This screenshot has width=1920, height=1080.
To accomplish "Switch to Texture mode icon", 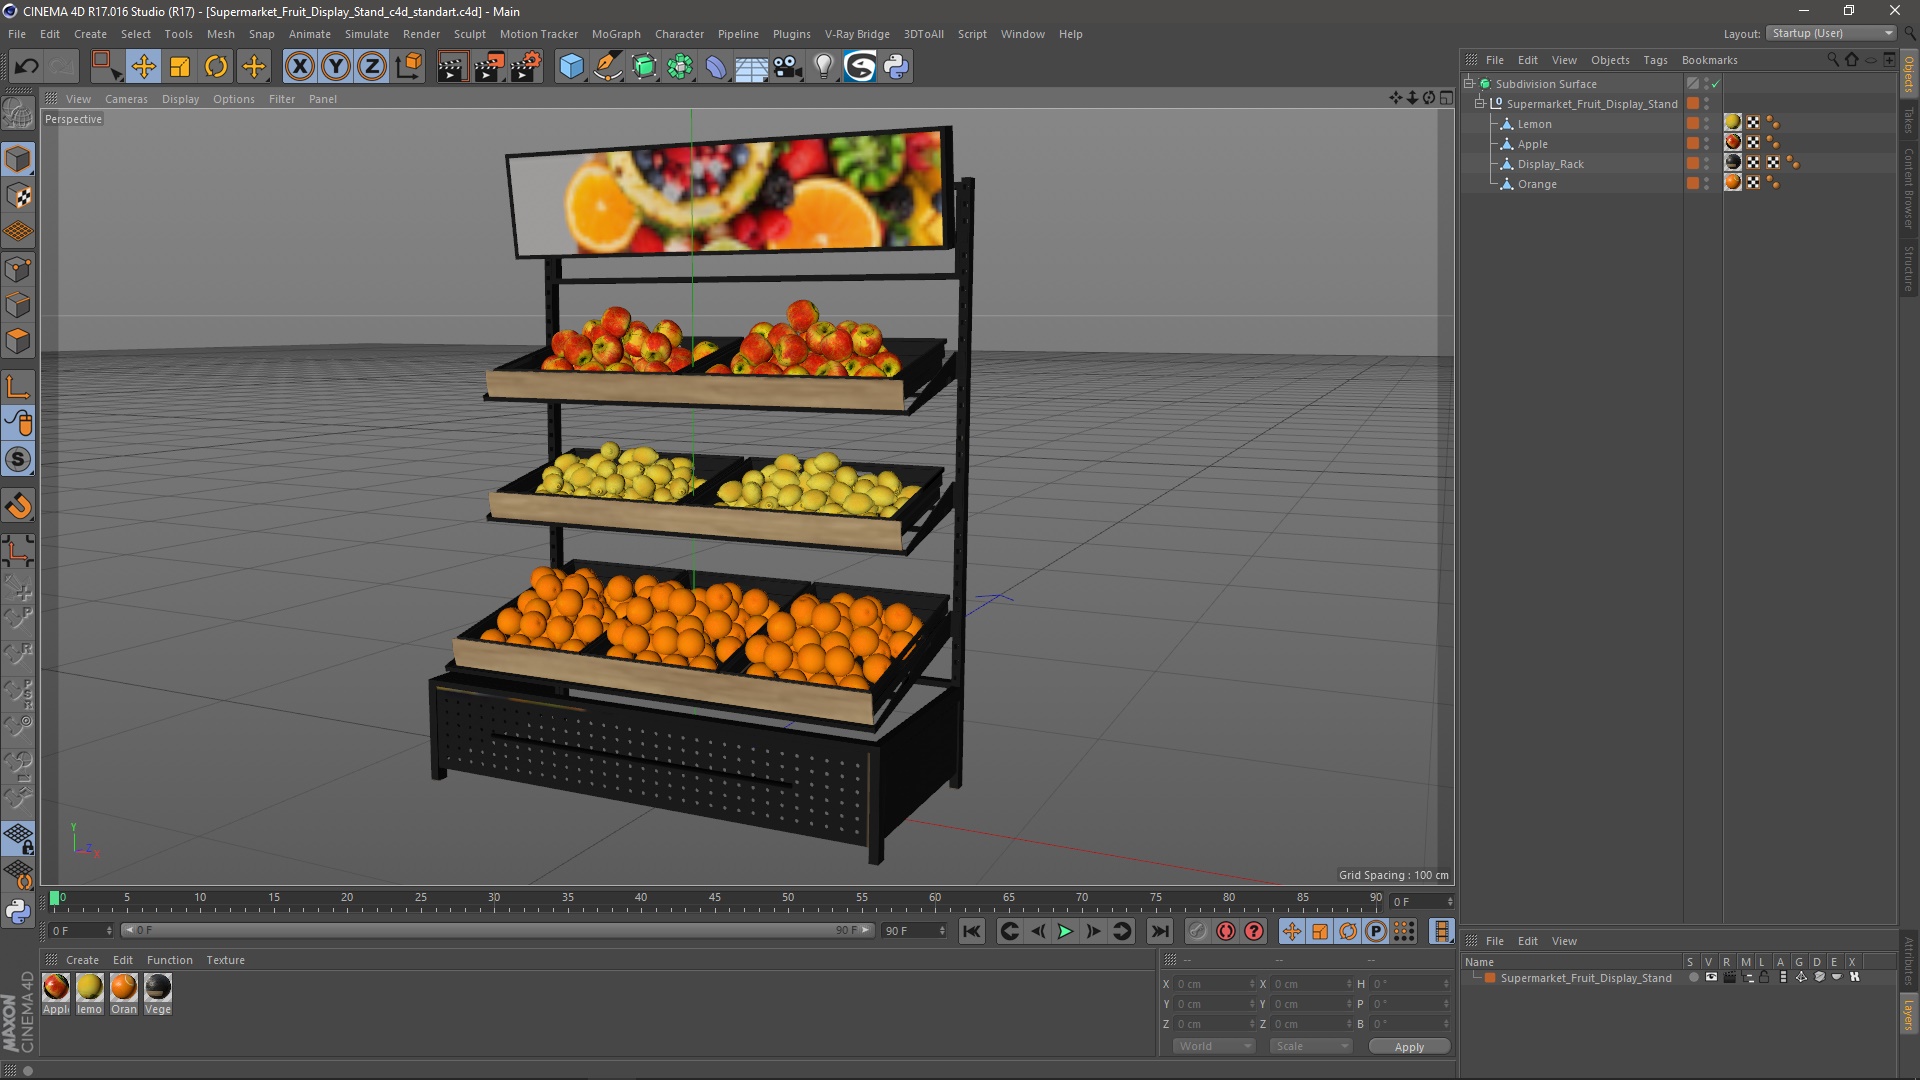I will [x=18, y=195].
